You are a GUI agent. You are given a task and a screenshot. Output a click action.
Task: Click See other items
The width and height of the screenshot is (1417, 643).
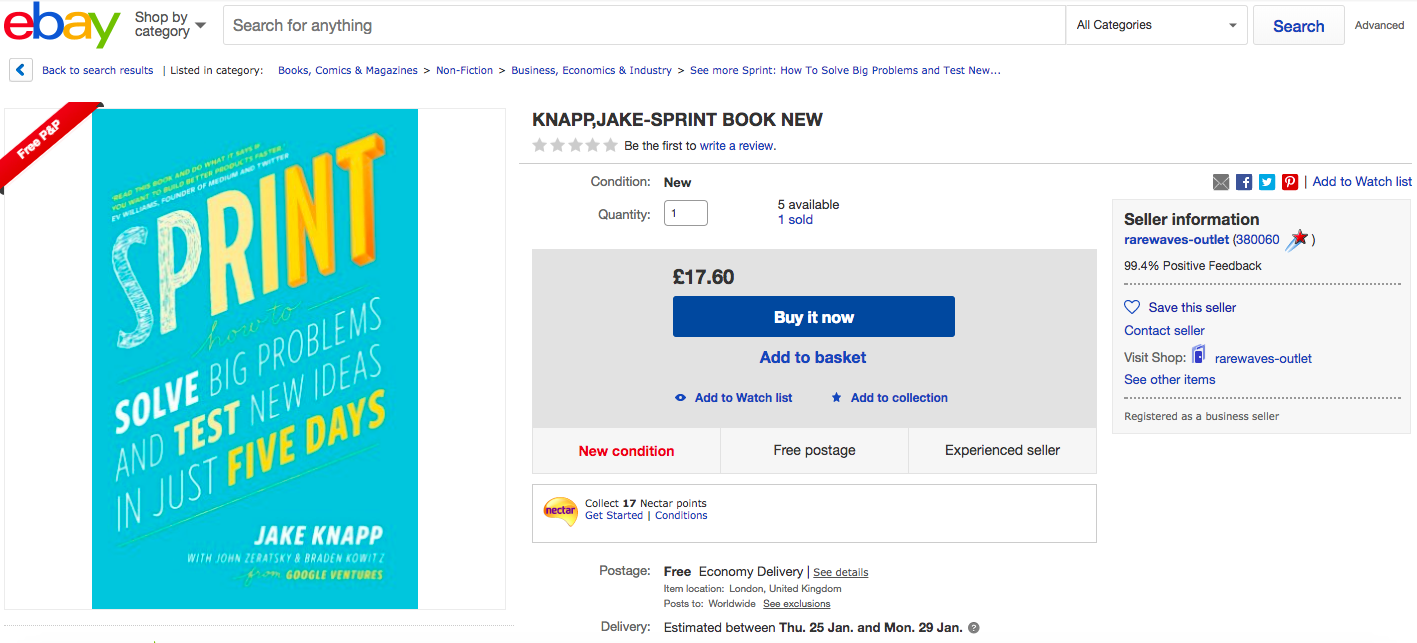1169,380
